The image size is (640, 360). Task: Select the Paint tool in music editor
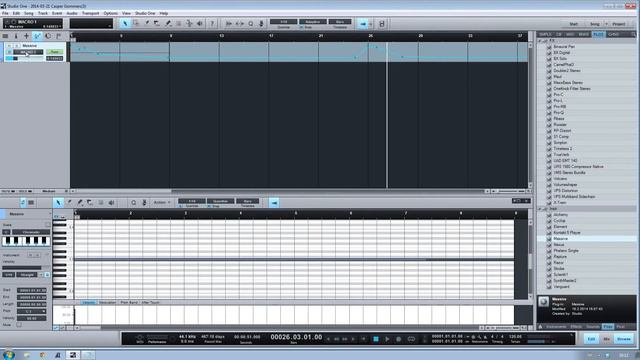click(80, 202)
